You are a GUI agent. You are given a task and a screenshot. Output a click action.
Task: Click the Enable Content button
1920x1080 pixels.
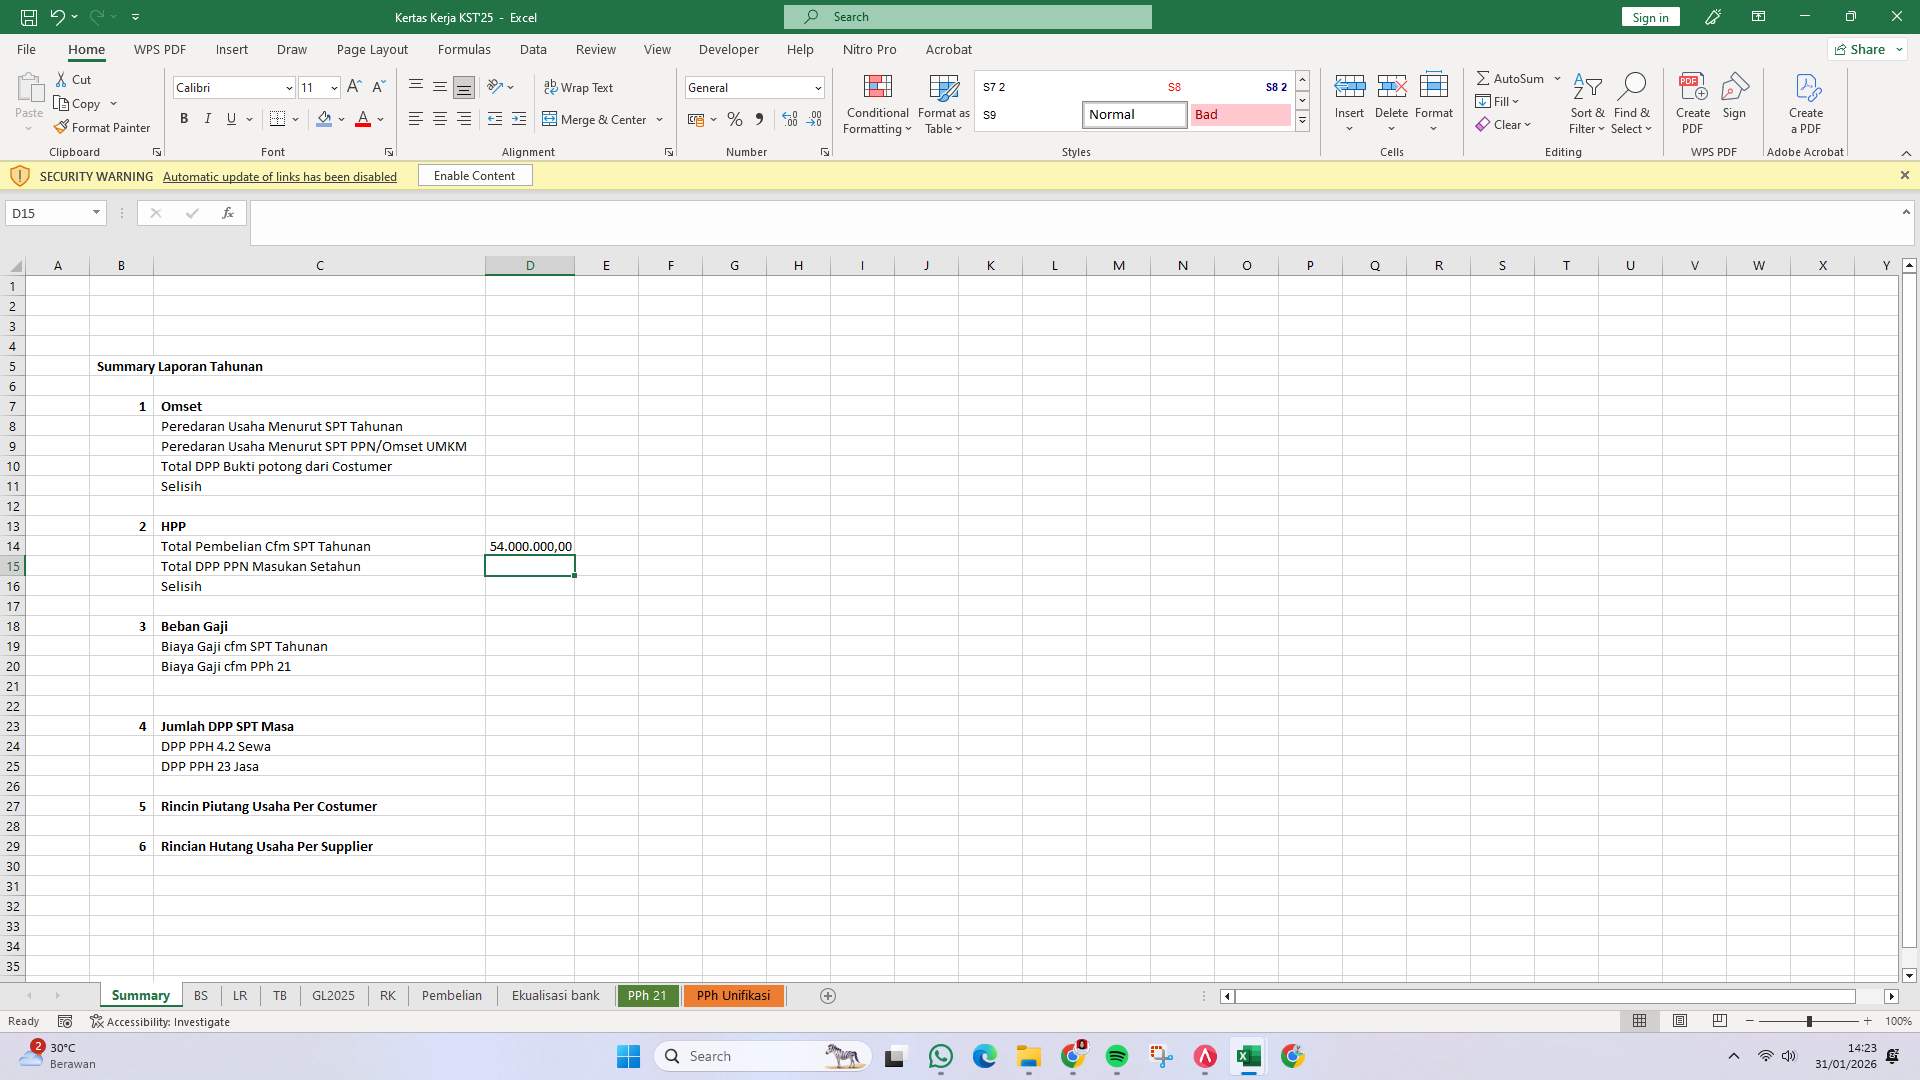(x=474, y=175)
